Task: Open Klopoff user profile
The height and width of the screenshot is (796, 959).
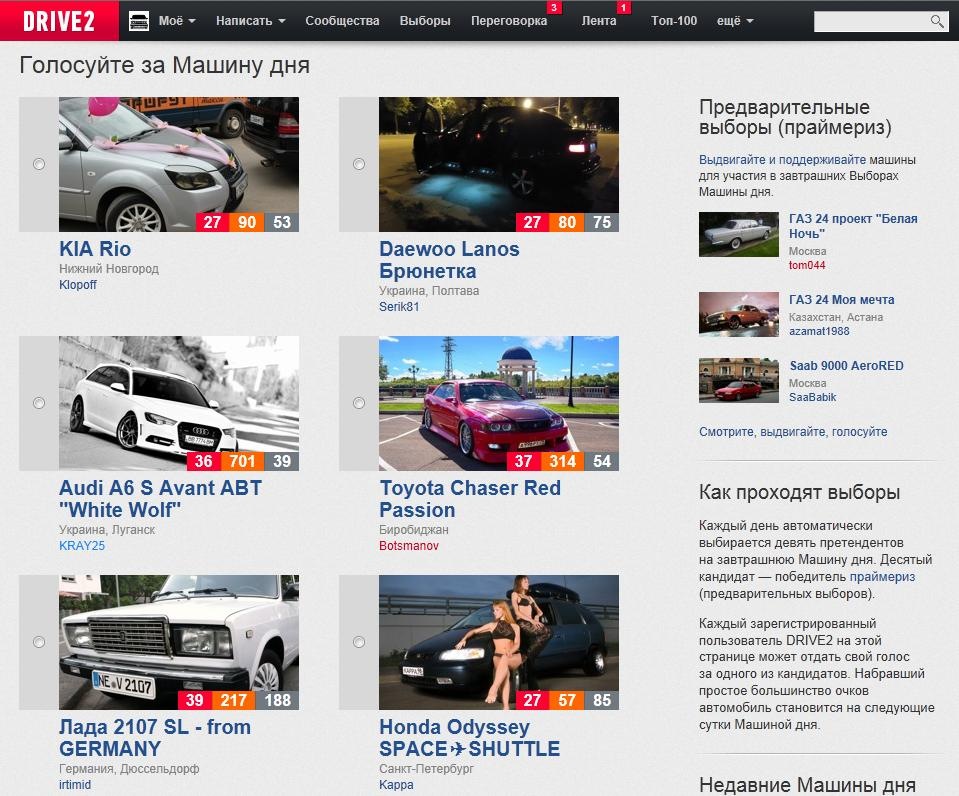Action: (x=77, y=283)
